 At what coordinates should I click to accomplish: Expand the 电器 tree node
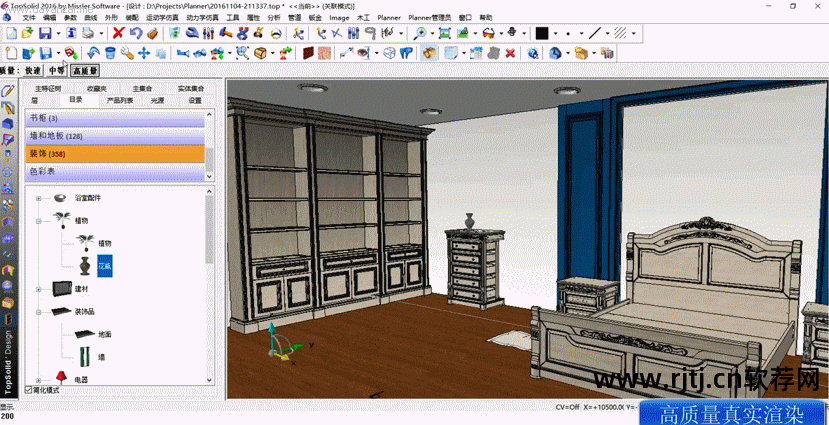tap(38, 380)
